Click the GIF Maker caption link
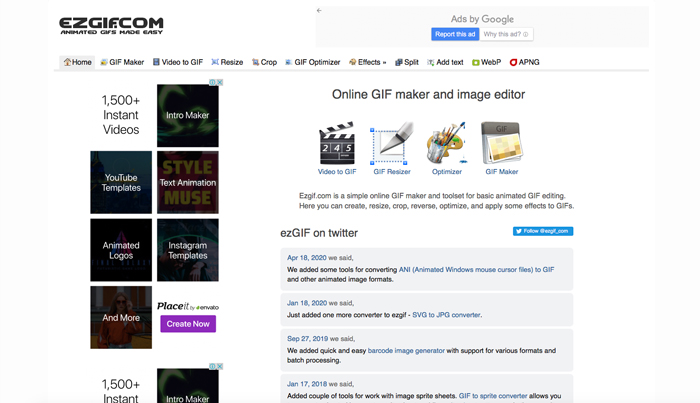 502,171
